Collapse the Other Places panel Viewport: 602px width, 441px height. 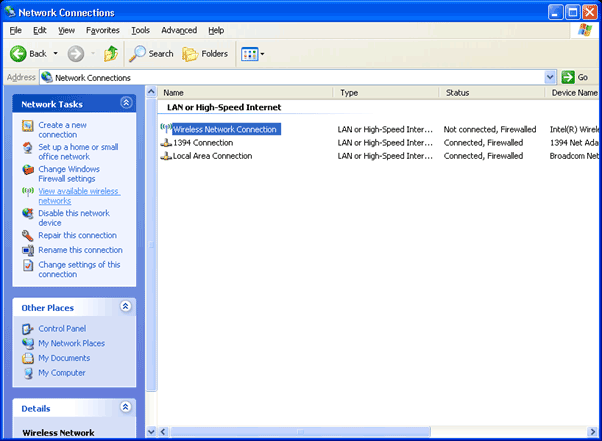(x=126, y=307)
